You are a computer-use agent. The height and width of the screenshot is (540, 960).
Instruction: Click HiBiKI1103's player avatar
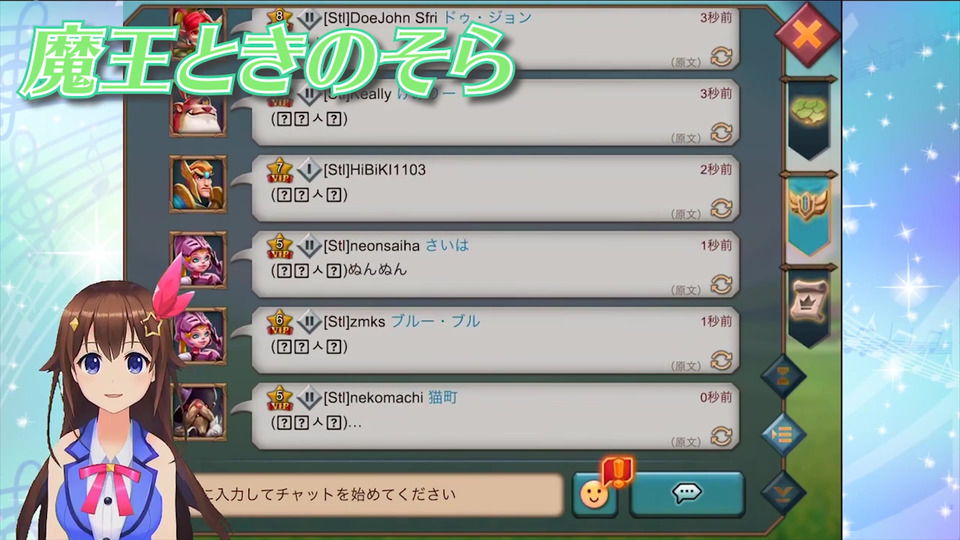click(198, 184)
